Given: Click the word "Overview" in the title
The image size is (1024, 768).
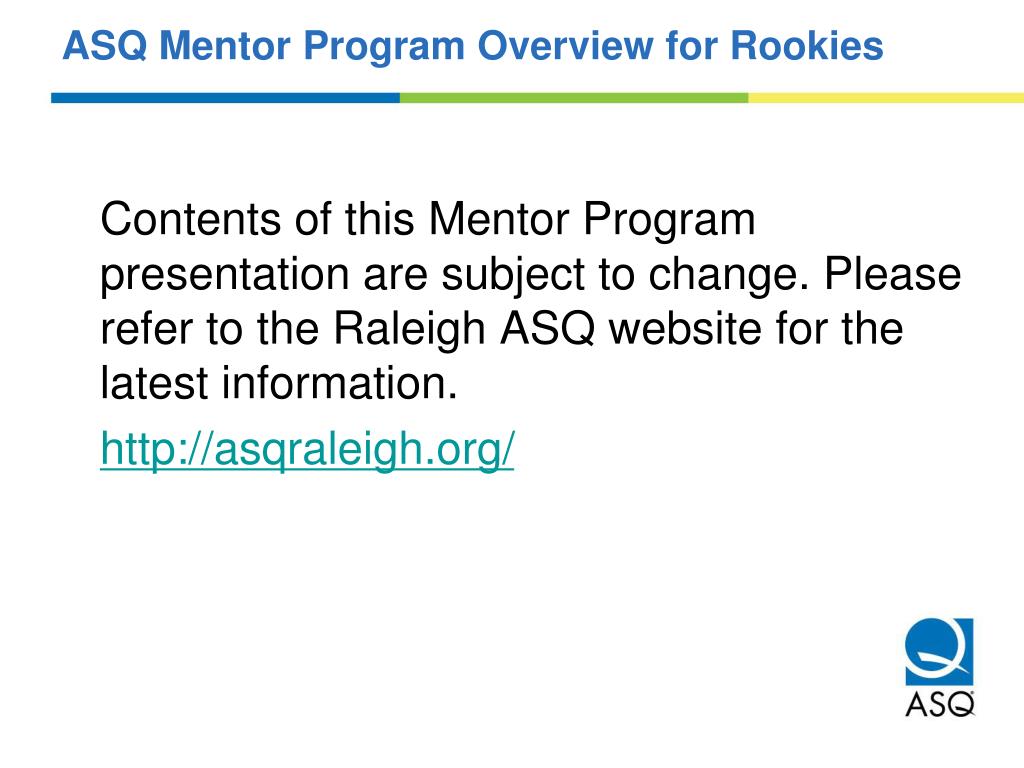Looking at the screenshot, I should [565, 46].
